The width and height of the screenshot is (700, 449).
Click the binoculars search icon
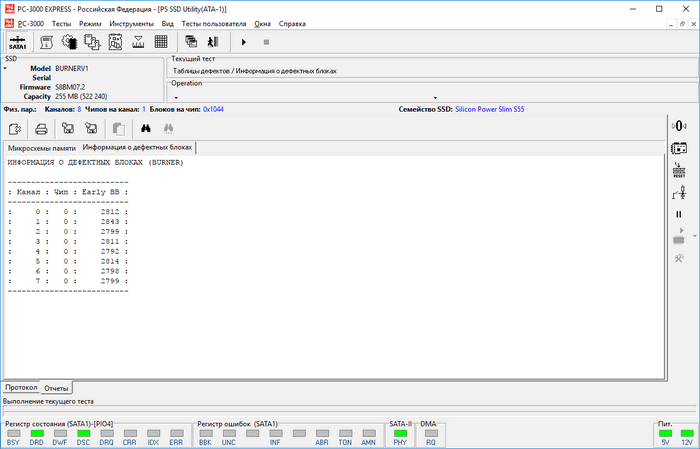coord(145,128)
